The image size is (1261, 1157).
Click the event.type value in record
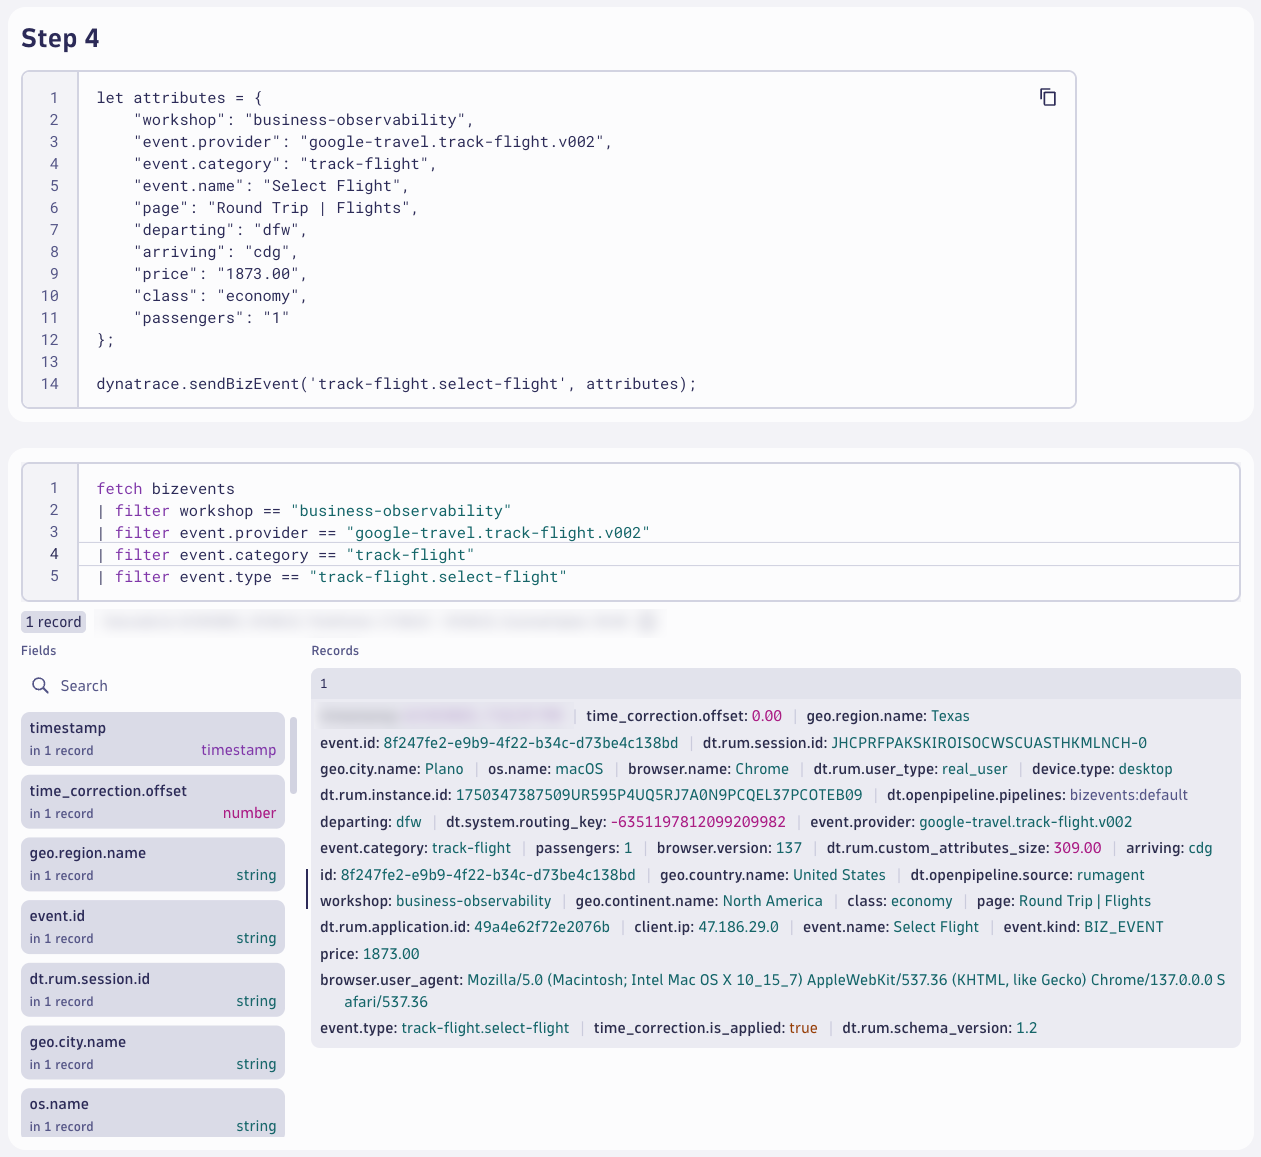tap(485, 1028)
